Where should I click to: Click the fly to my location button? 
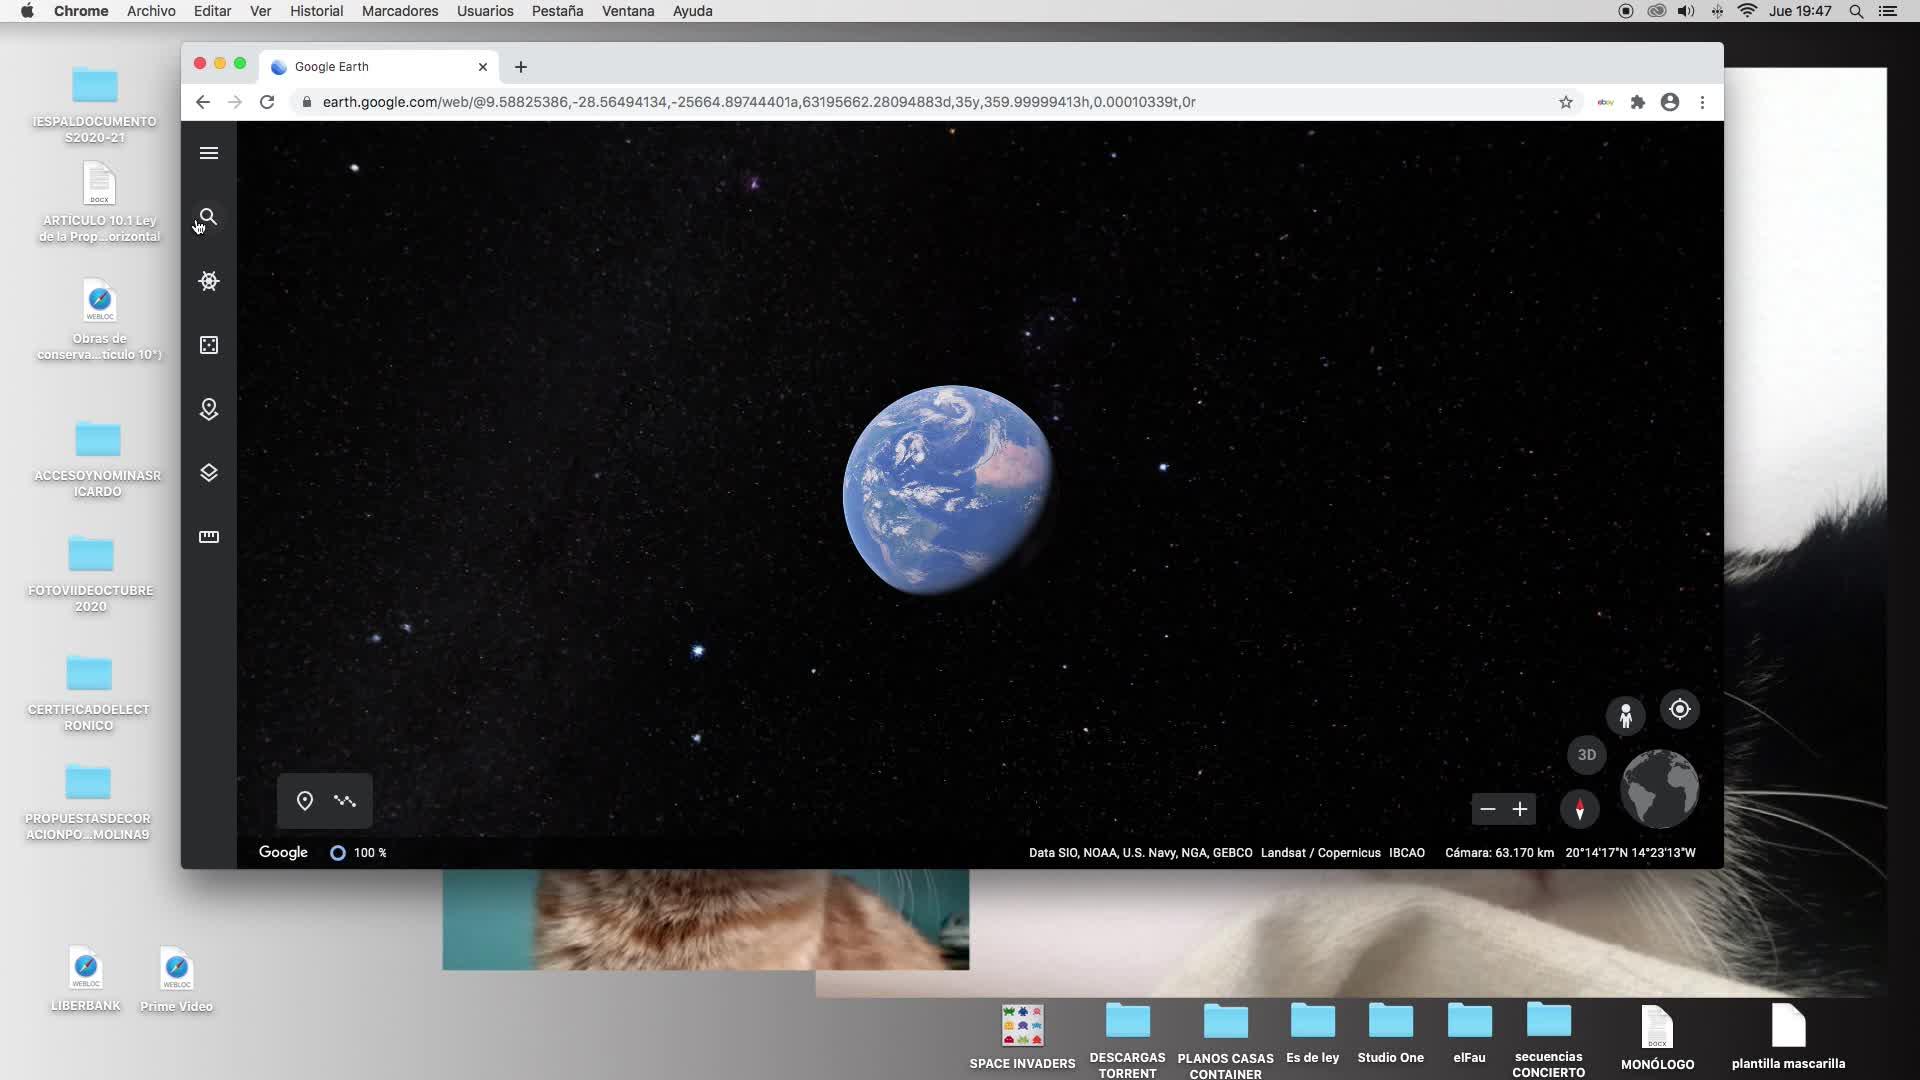[x=1679, y=709]
